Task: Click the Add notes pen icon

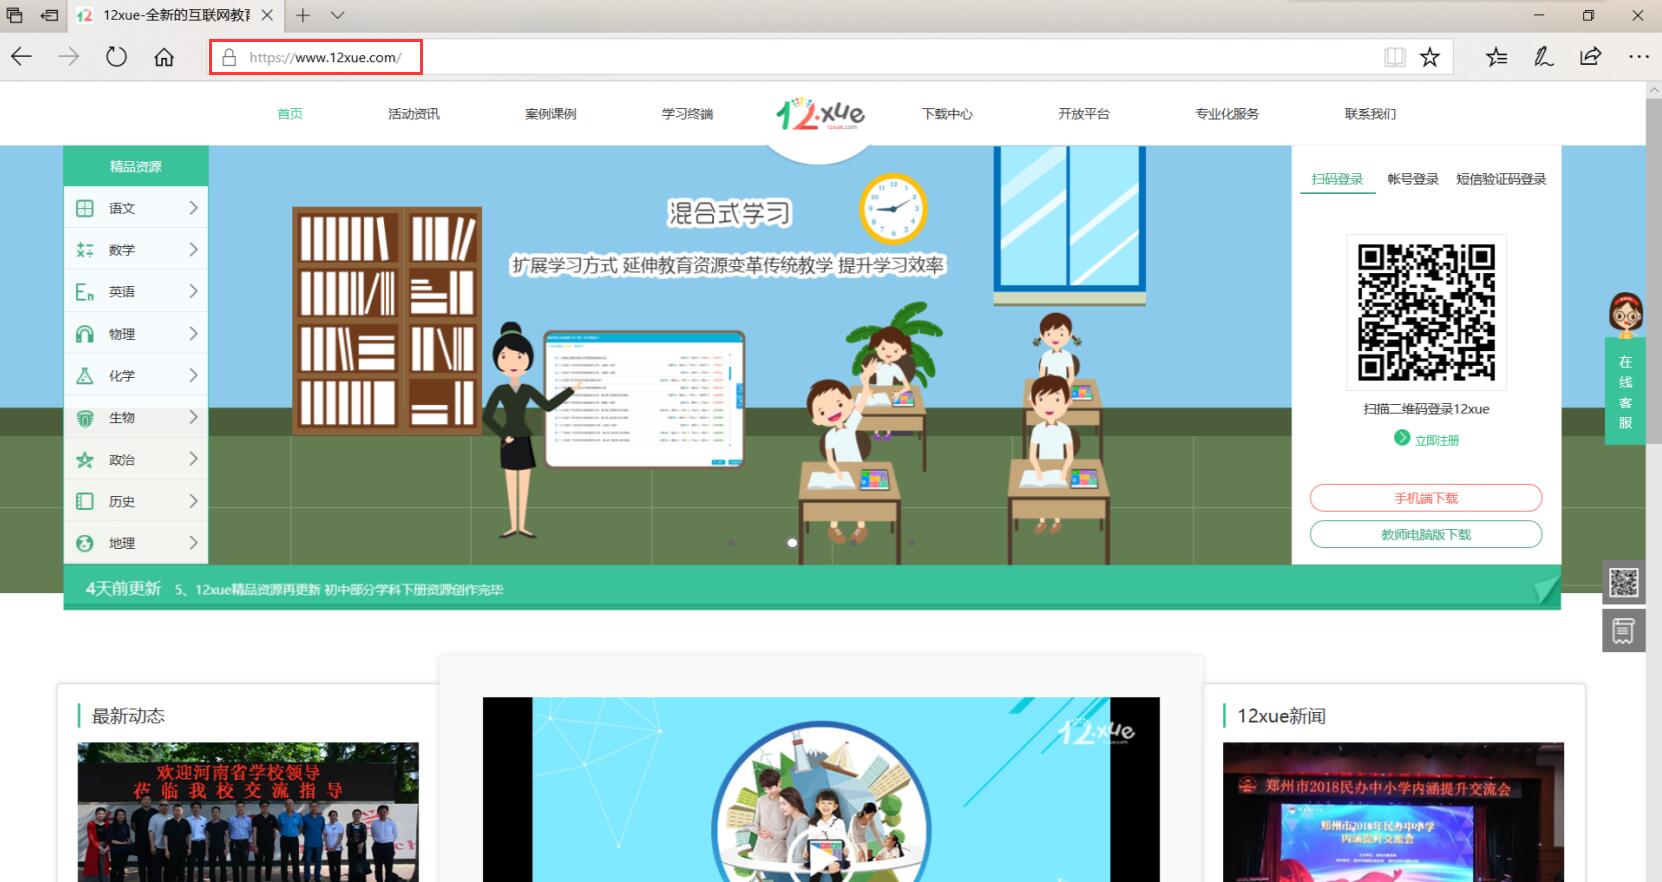Action: point(1543,57)
